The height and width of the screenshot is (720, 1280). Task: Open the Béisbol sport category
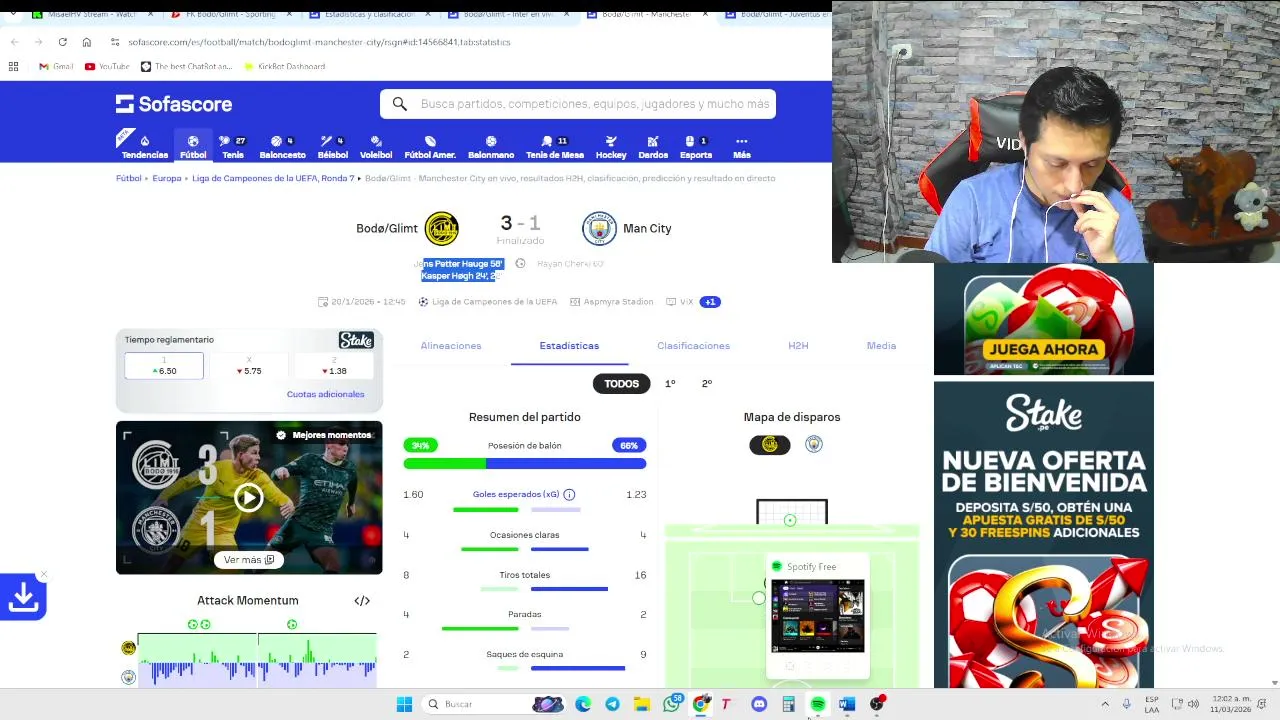coord(332,147)
